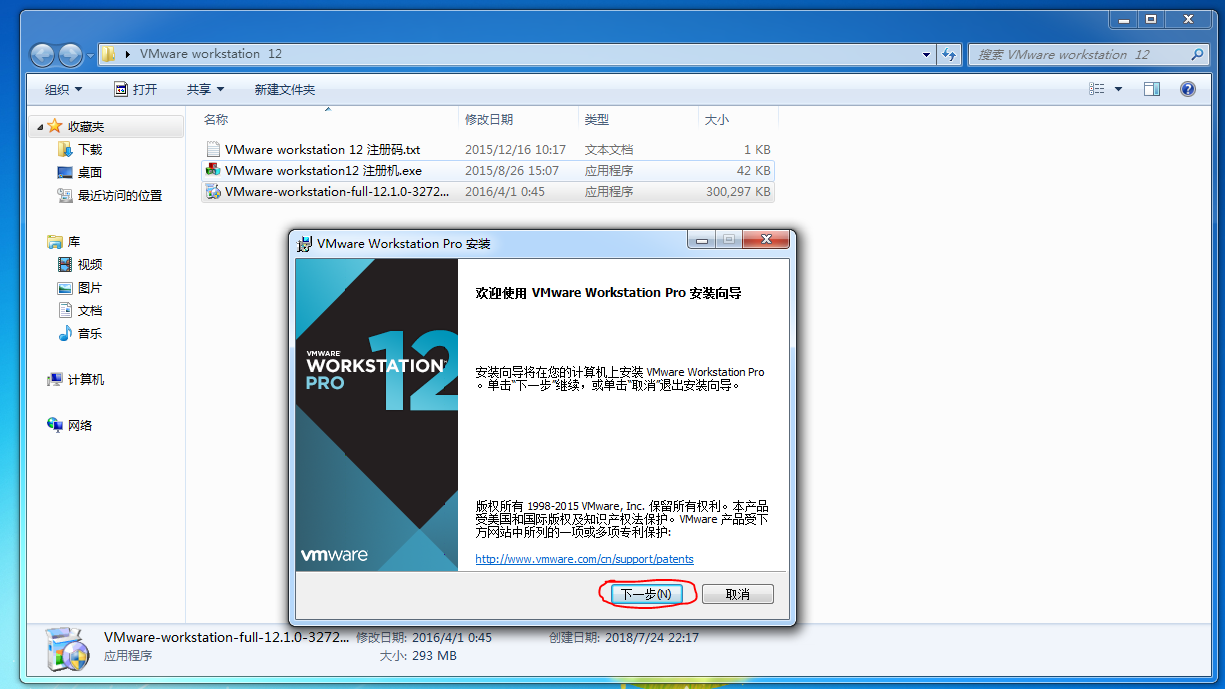Open the 音乐 library
The image size is (1225, 689).
click(90, 334)
